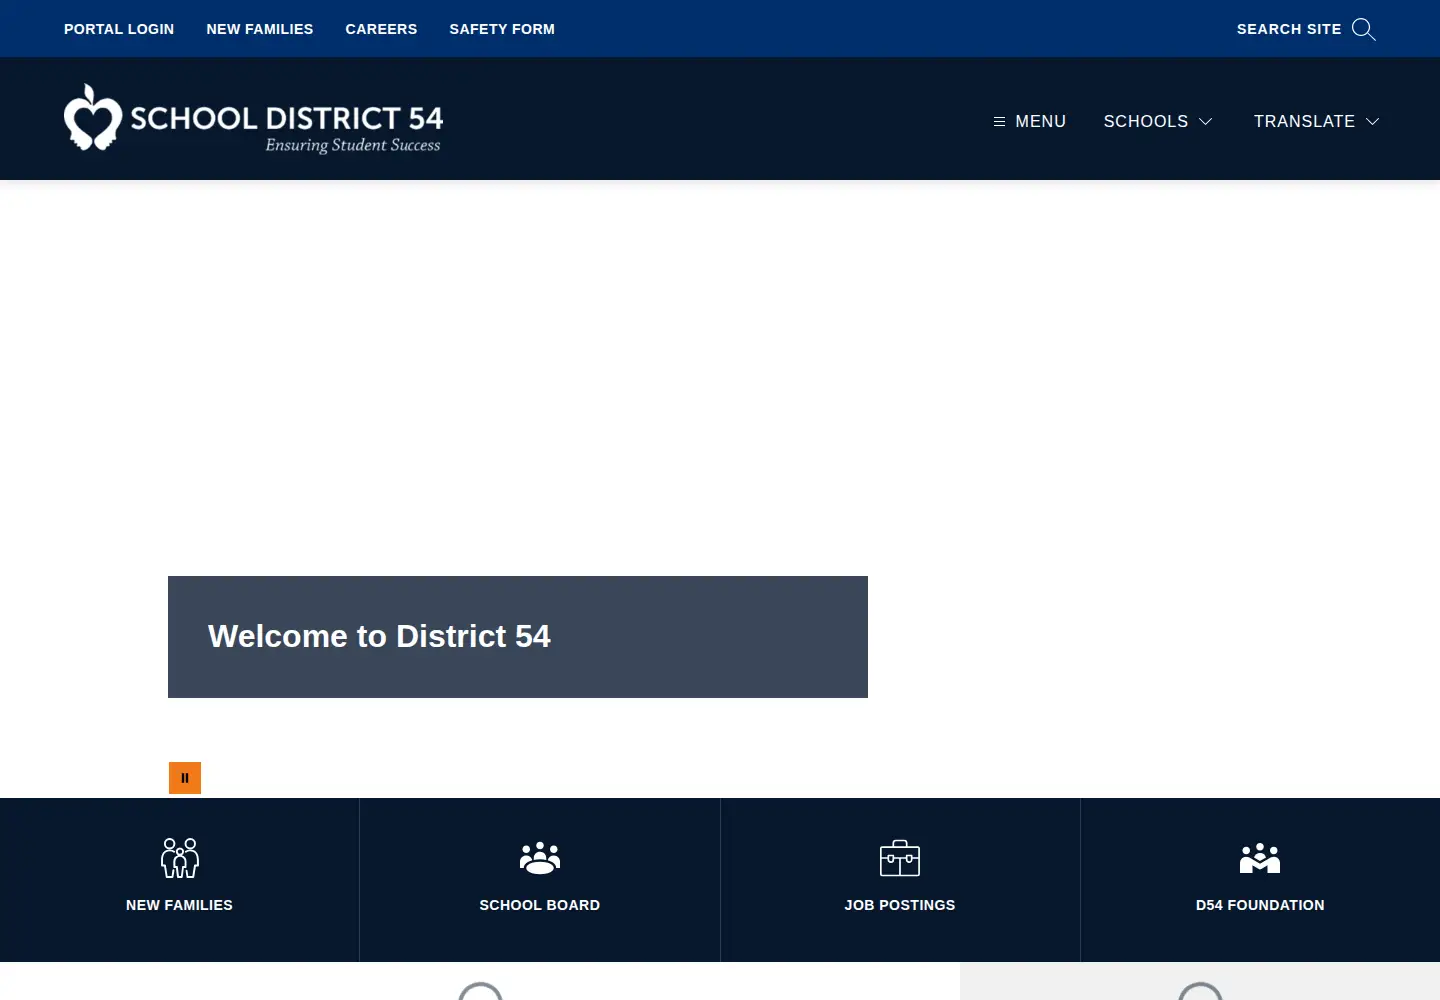
Task: Click the Ensuring Student Success tagline
Action: pyautogui.click(x=353, y=145)
